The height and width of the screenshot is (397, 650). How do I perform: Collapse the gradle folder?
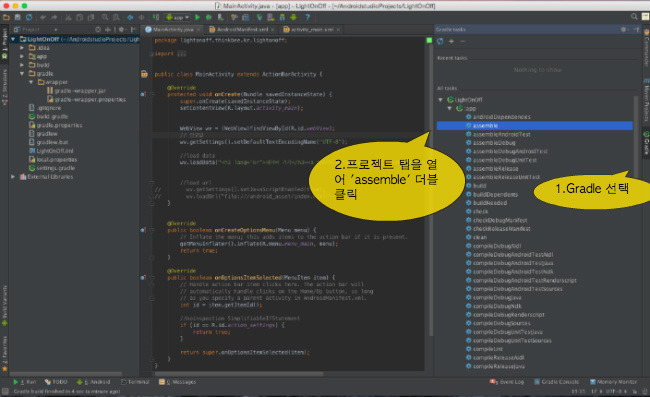22,74
